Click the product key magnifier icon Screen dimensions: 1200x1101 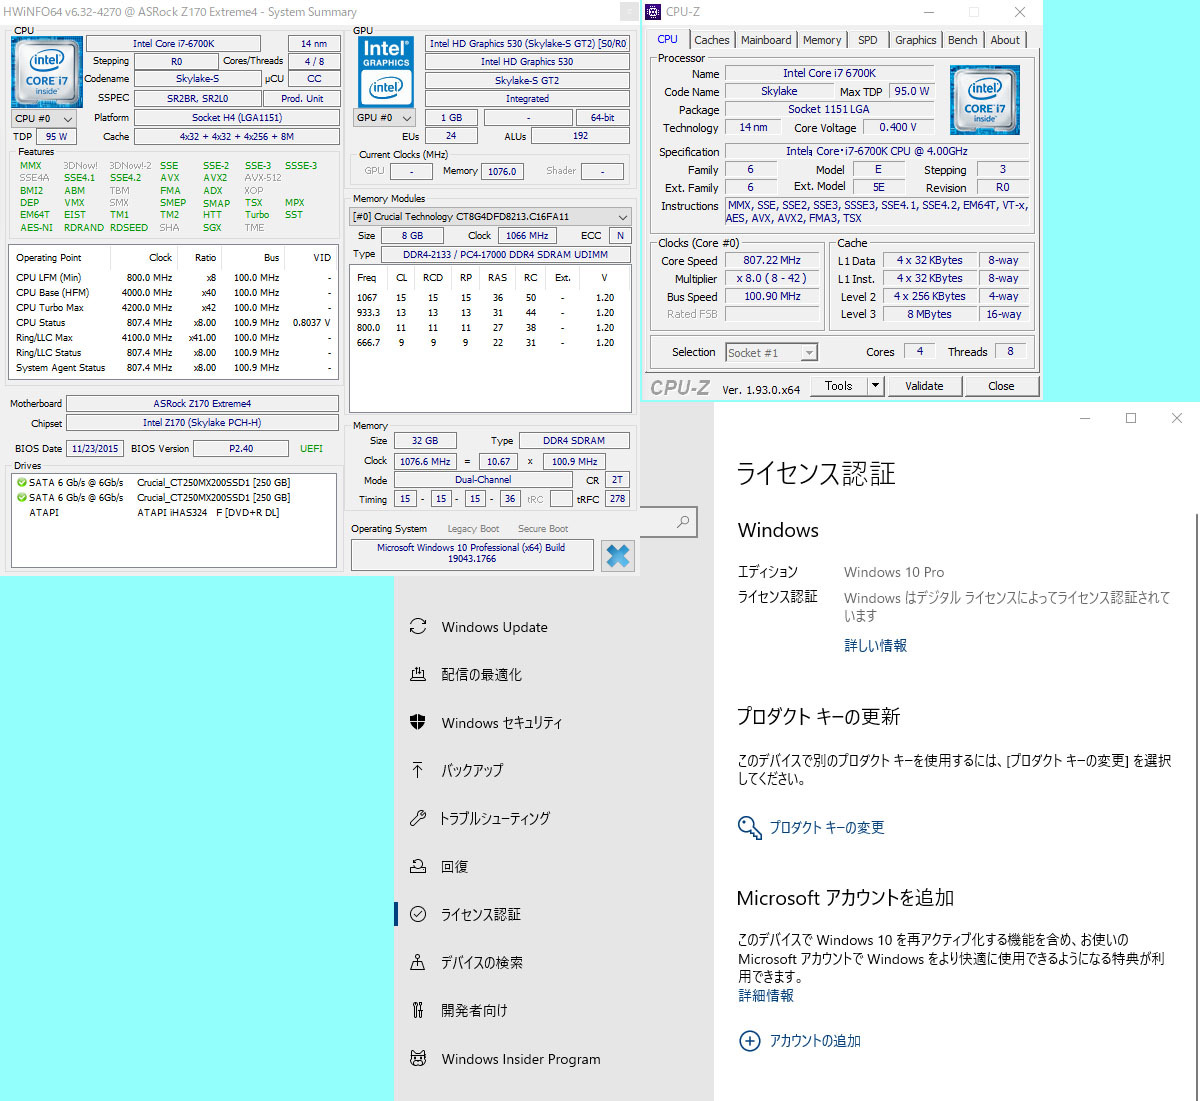pyautogui.click(x=749, y=827)
